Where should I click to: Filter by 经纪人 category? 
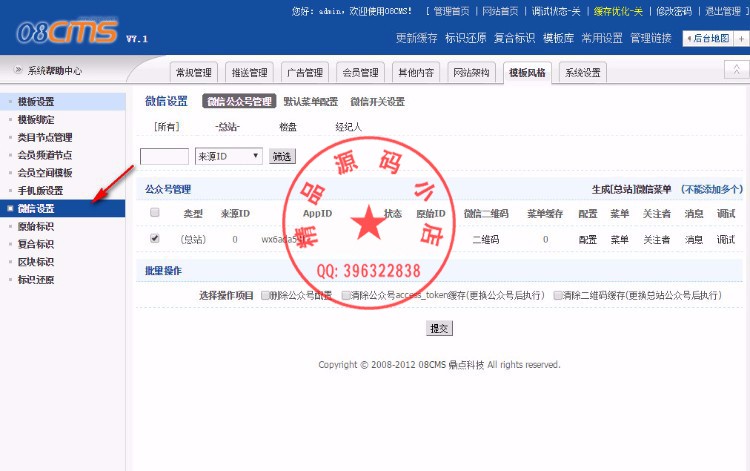pos(348,127)
